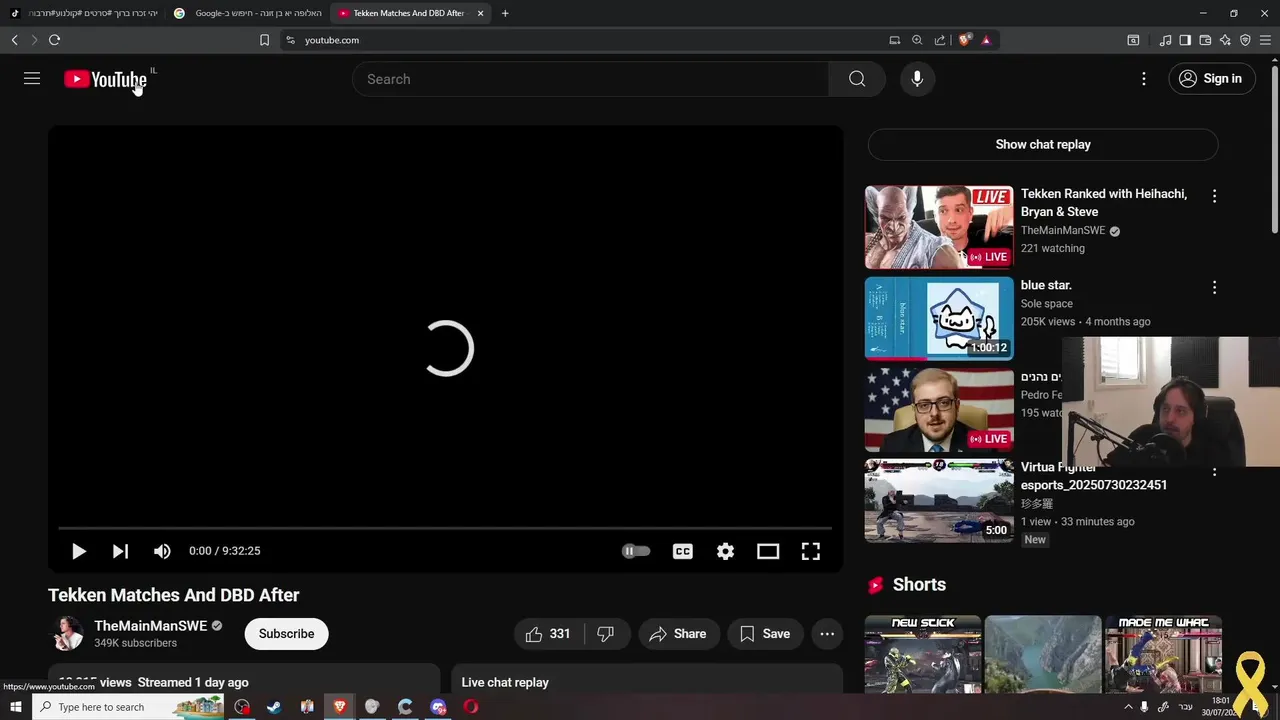Share the video
Screen dimensions: 1280x720
pos(678,634)
